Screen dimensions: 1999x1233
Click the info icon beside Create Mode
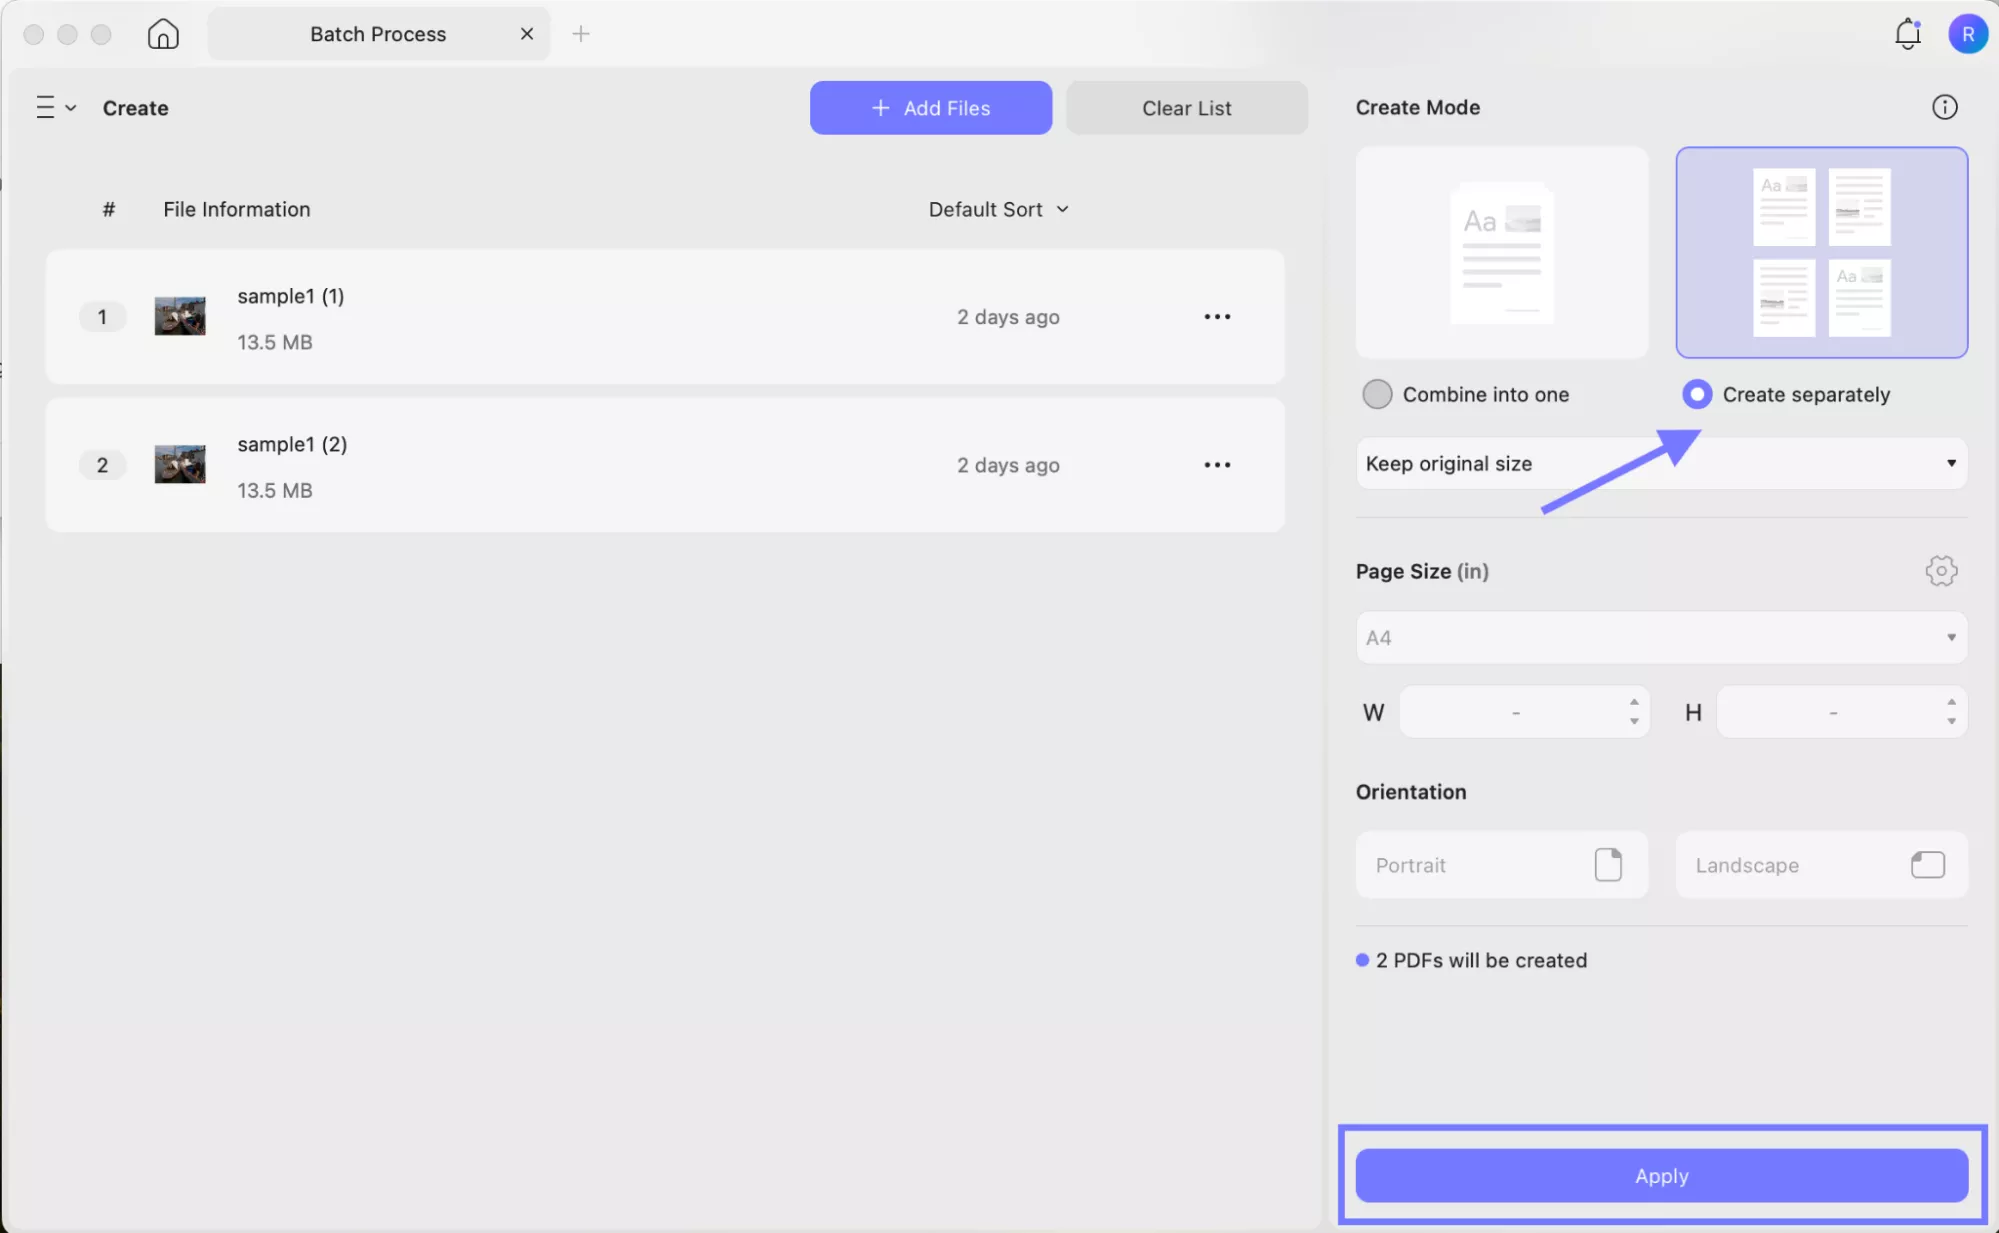point(1944,107)
